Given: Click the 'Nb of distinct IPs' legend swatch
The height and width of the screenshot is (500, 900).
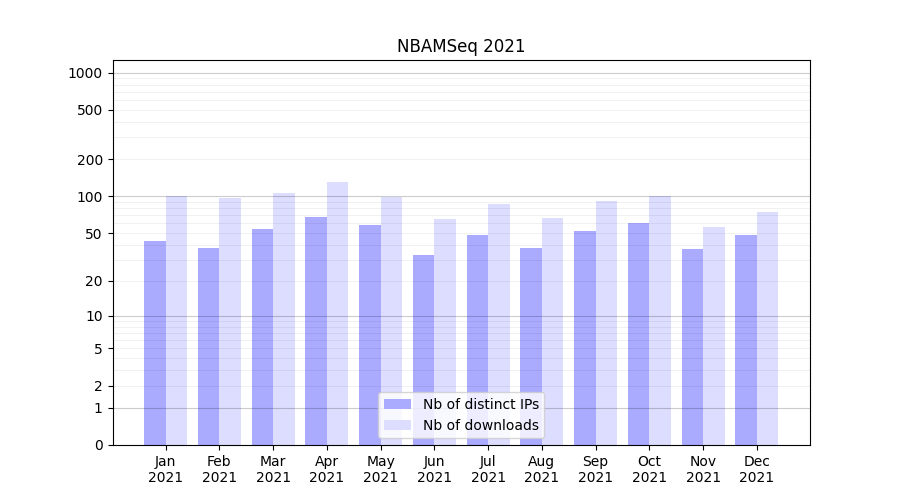Looking at the screenshot, I should coord(397,404).
